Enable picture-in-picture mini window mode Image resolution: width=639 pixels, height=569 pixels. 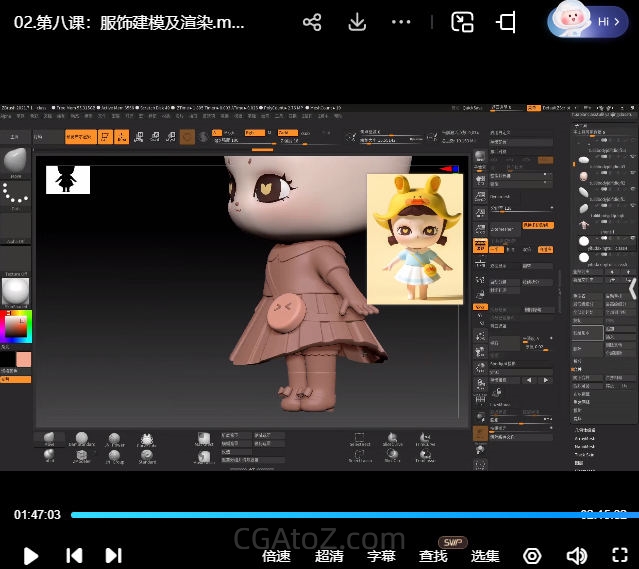click(462, 22)
